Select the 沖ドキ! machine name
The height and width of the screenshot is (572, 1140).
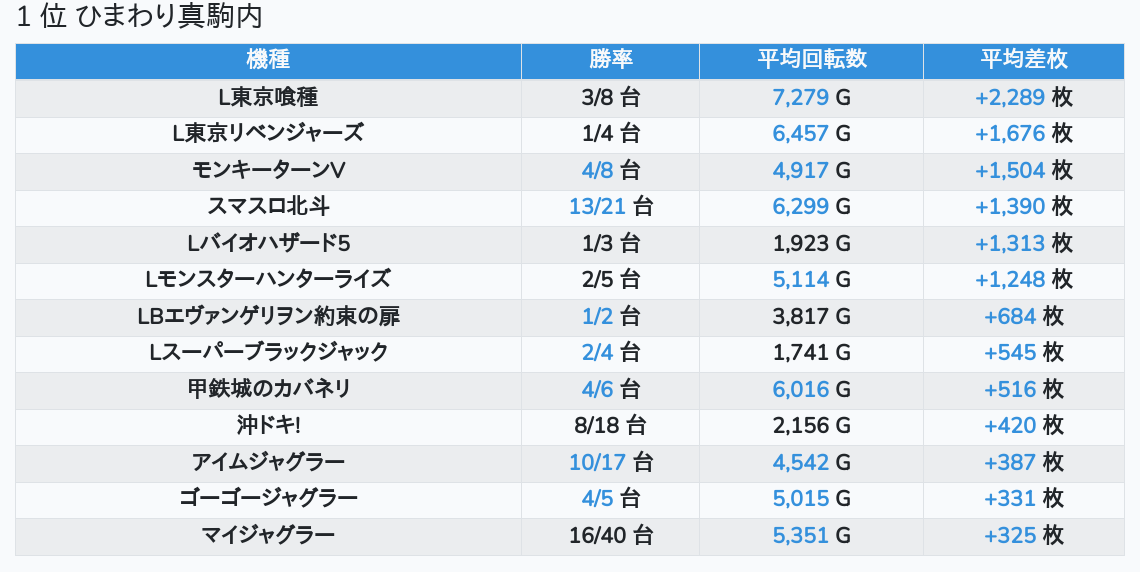click(268, 425)
